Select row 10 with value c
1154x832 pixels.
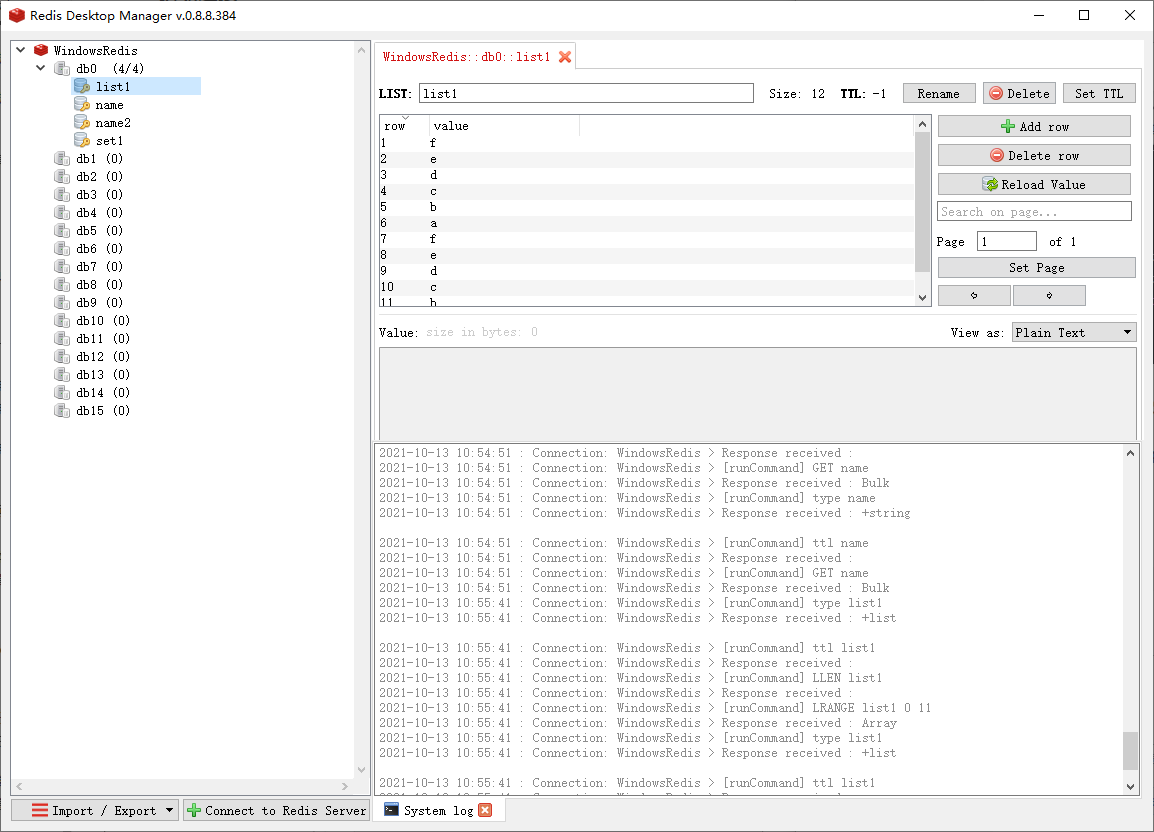tap(646, 287)
